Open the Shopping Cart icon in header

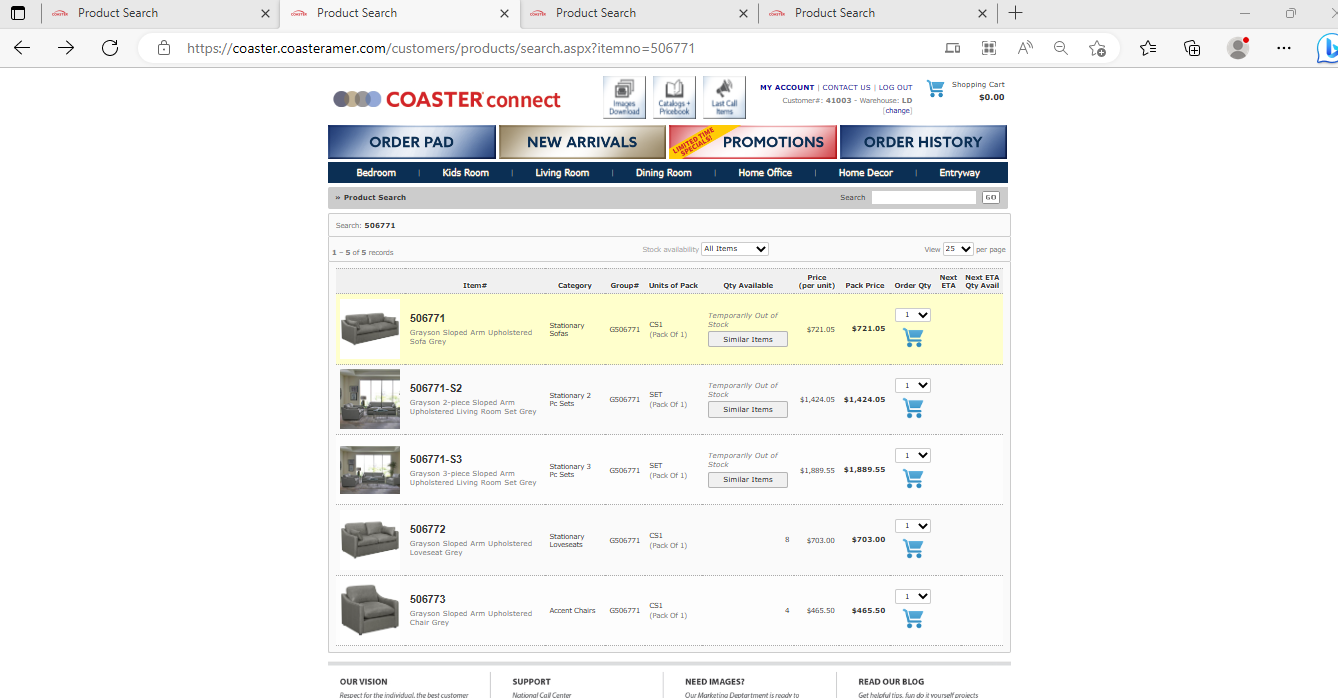[x=936, y=89]
